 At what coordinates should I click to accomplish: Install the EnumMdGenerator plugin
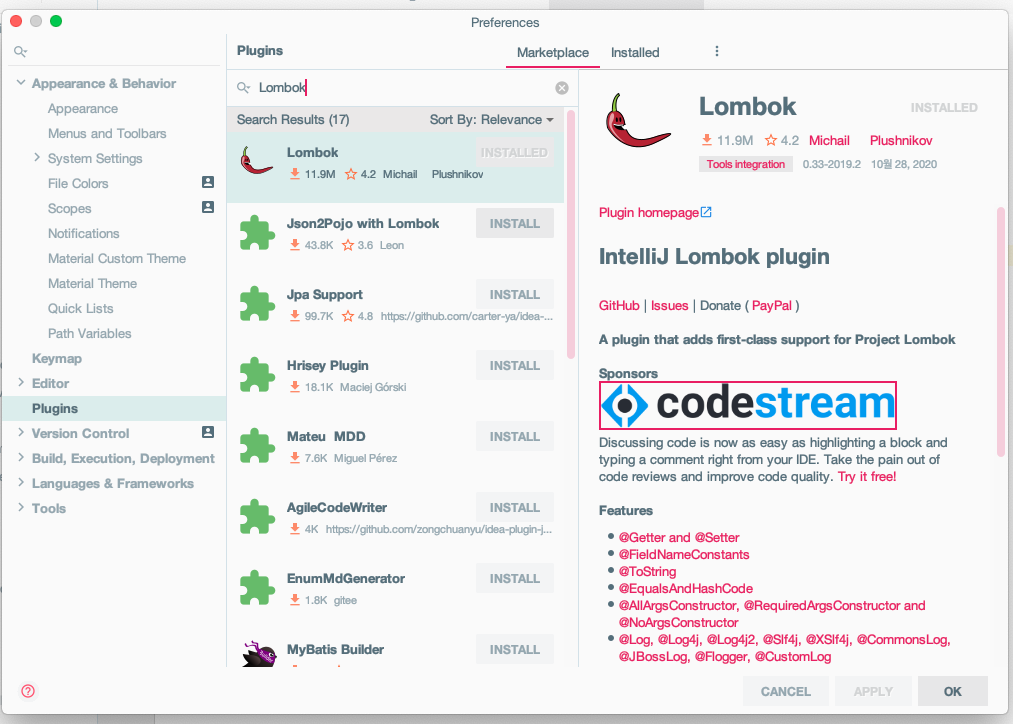click(x=515, y=579)
